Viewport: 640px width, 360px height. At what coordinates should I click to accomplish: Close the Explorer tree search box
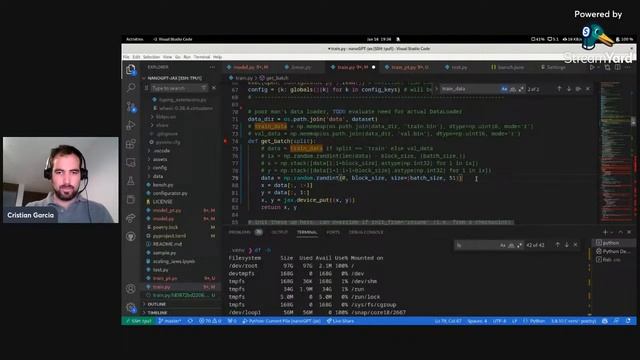[x=213, y=88]
